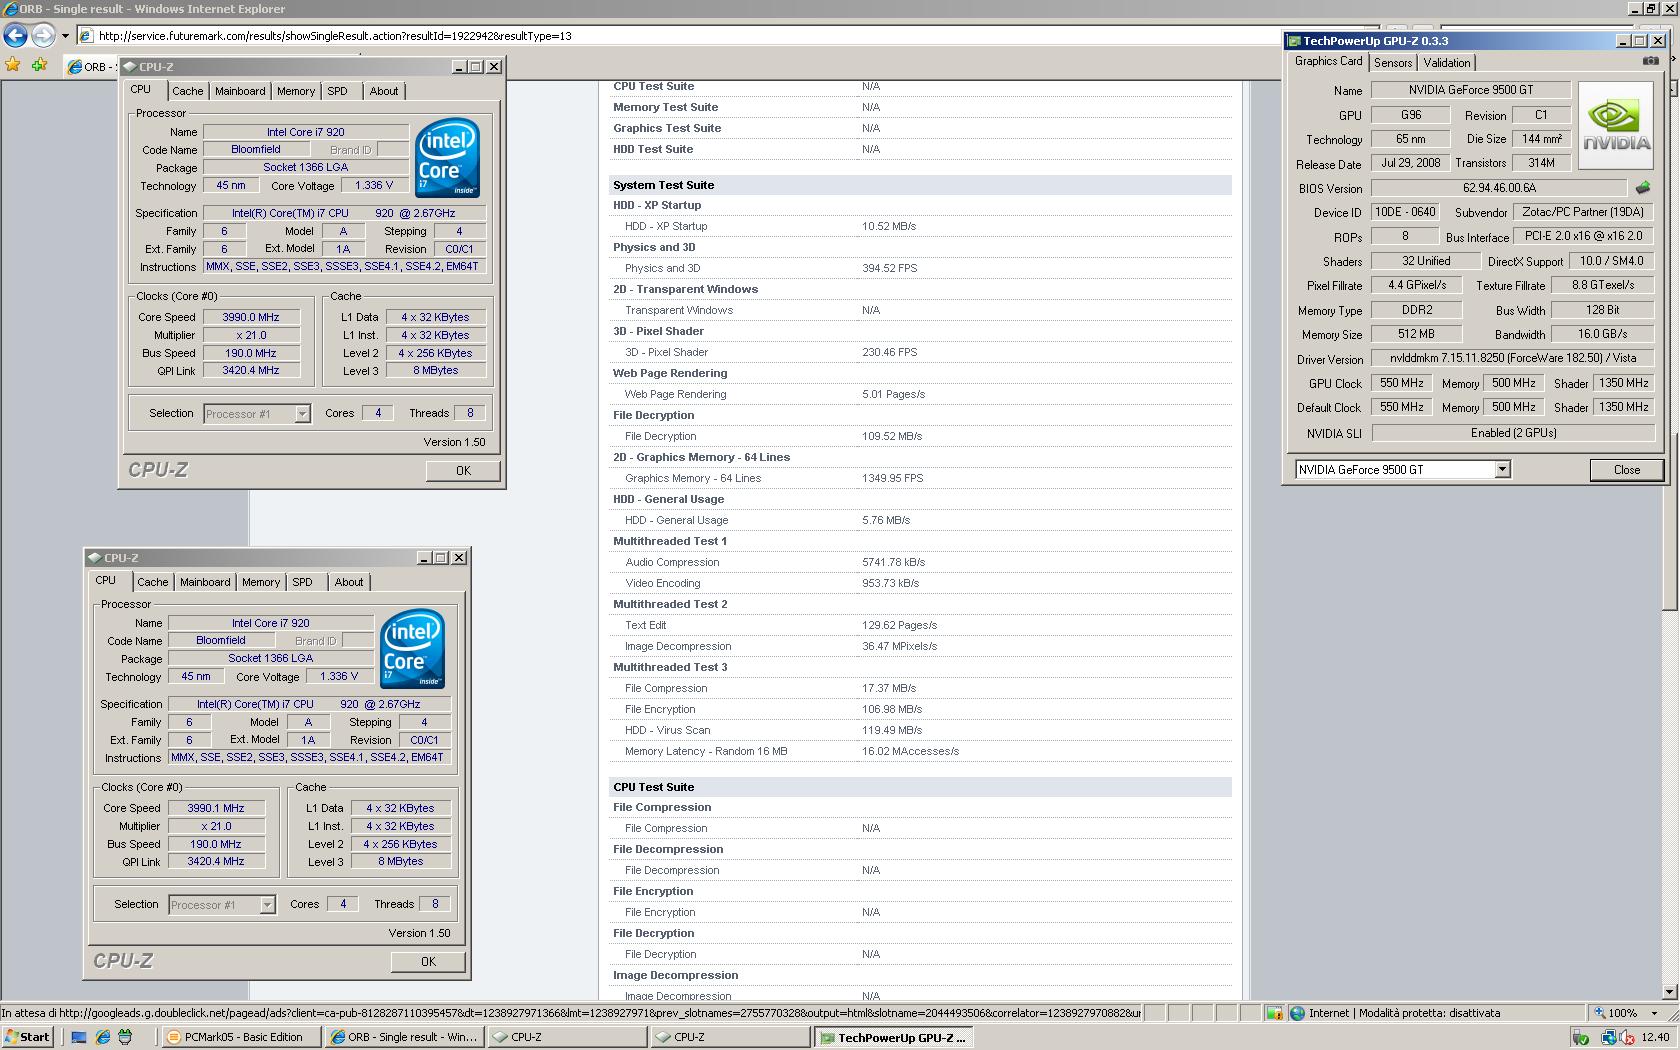Open Mainboard tab in upper CPU-Z window

[x=240, y=91]
